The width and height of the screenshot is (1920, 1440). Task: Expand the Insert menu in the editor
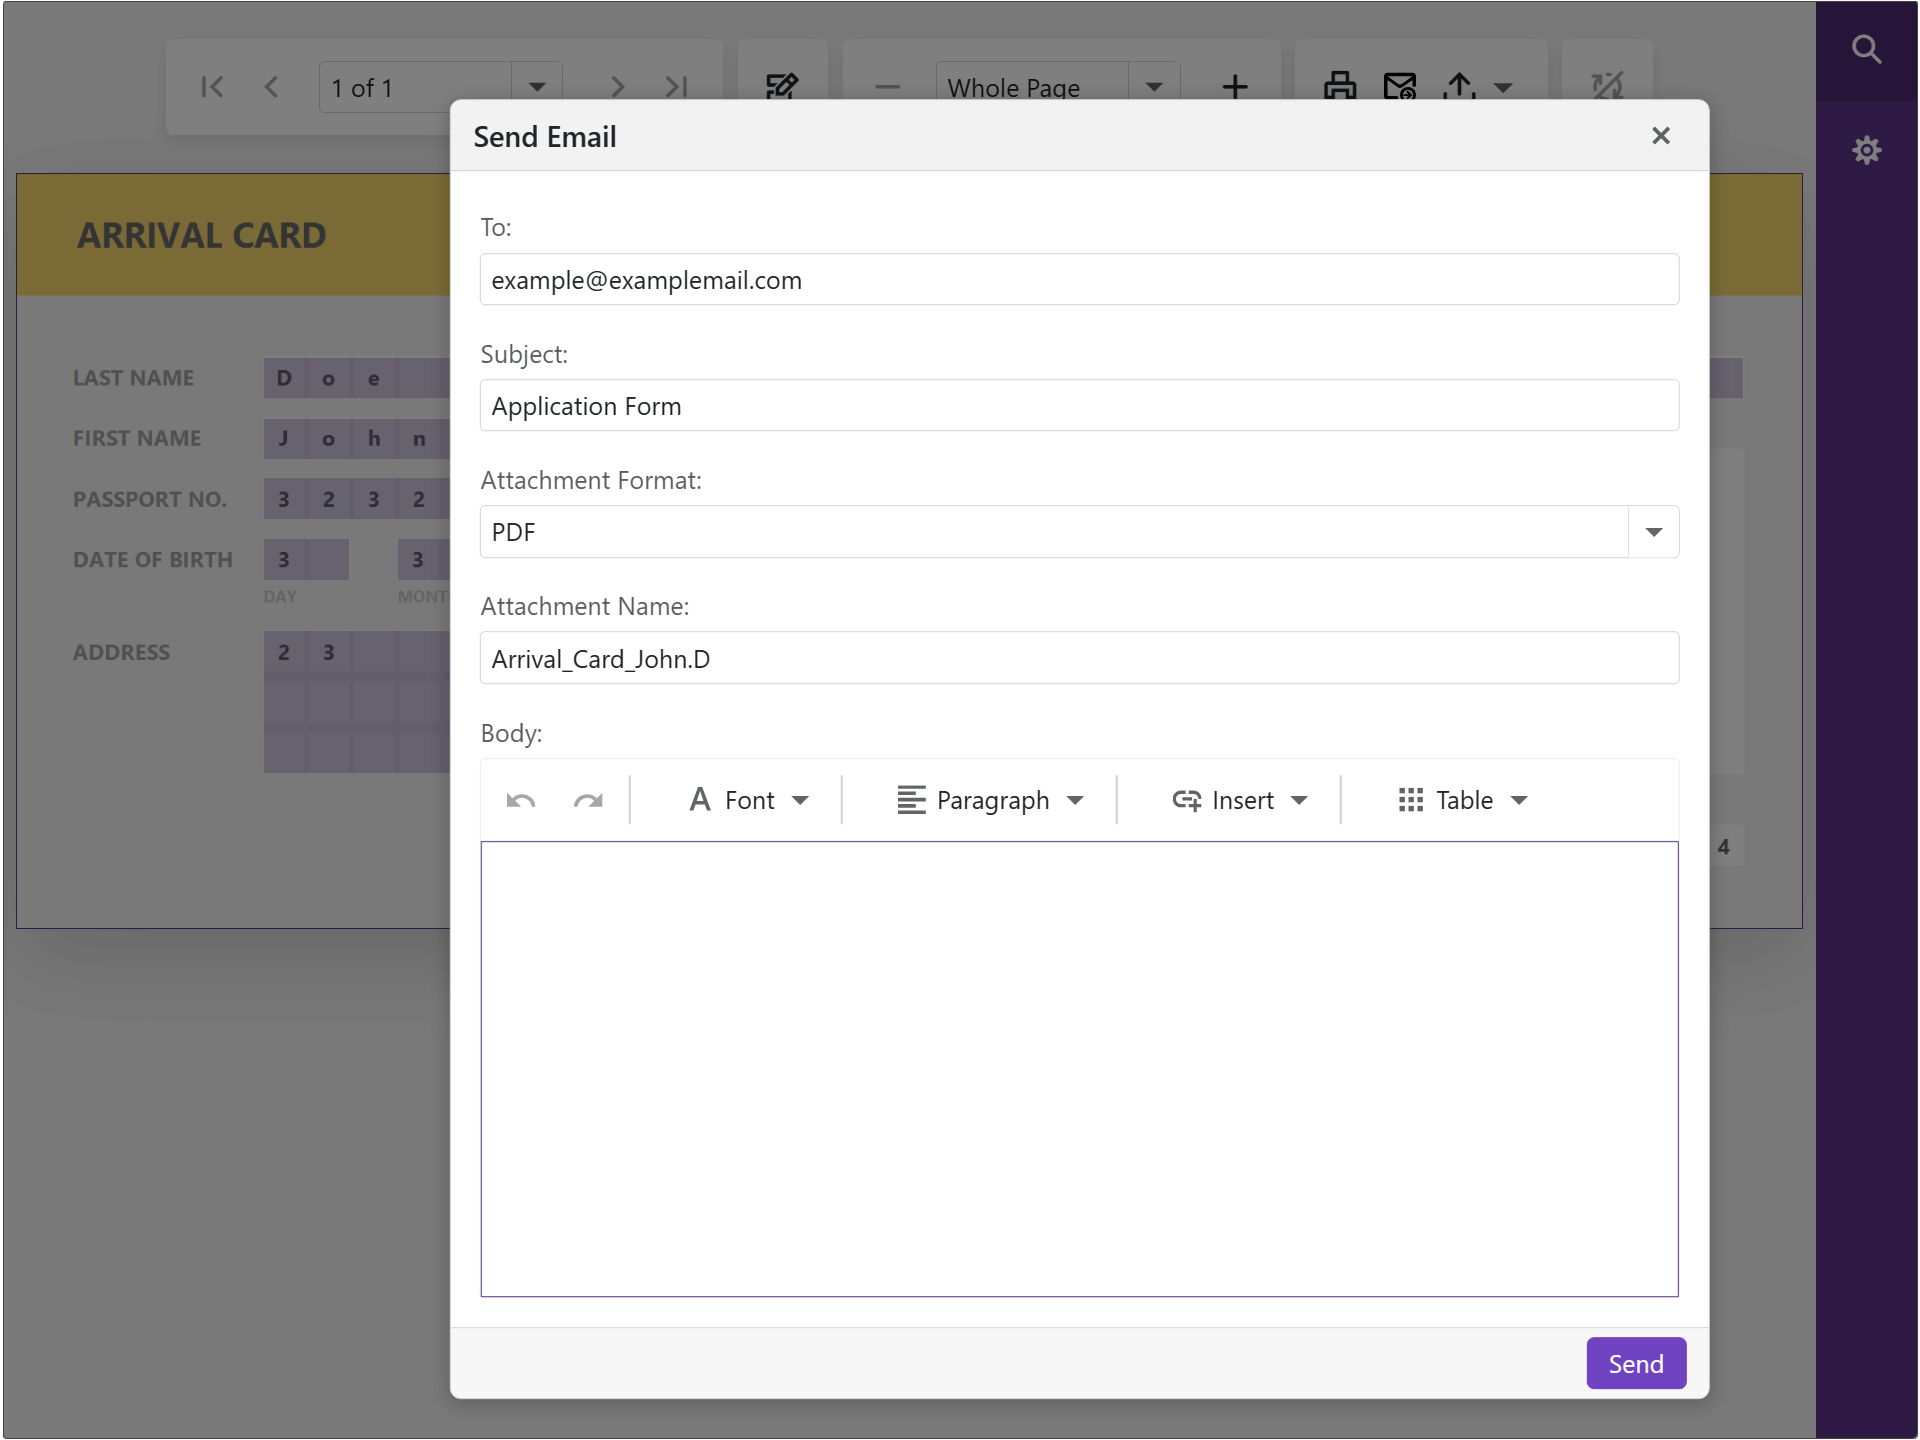[x=1240, y=800]
